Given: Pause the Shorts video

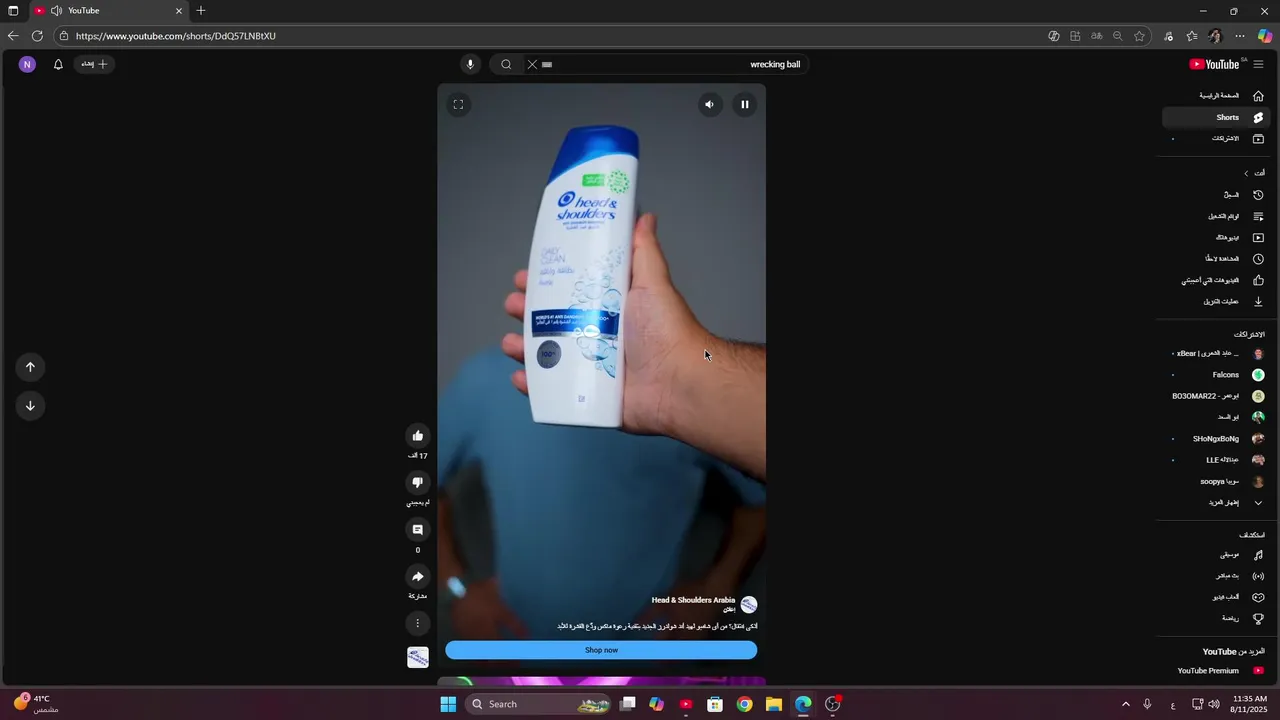Looking at the screenshot, I should 744,104.
